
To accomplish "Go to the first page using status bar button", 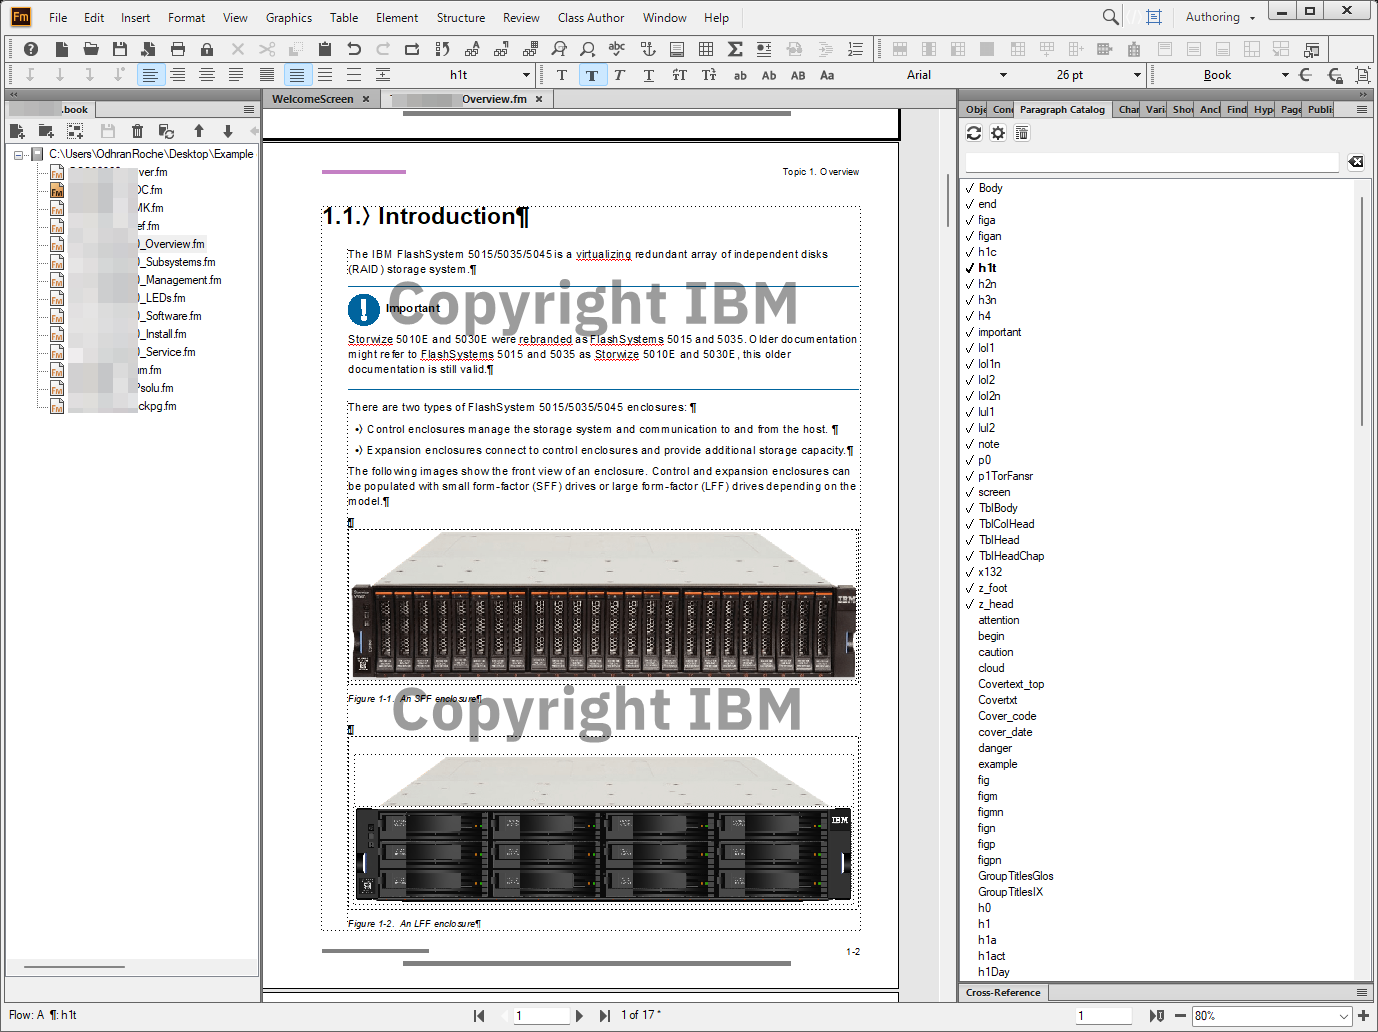I will [x=479, y=1016].
